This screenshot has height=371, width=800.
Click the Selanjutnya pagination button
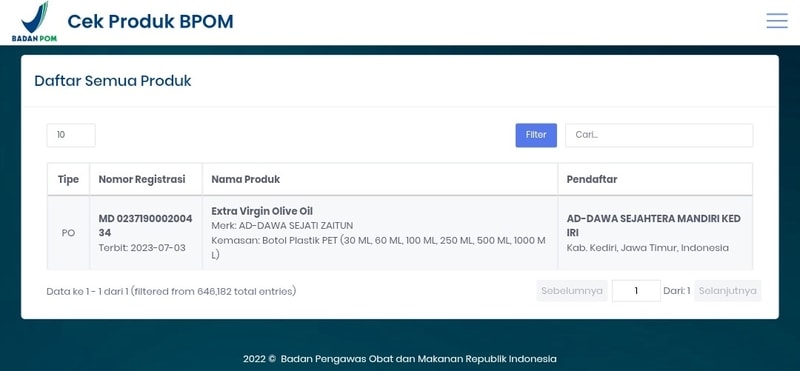pos(728,291)
